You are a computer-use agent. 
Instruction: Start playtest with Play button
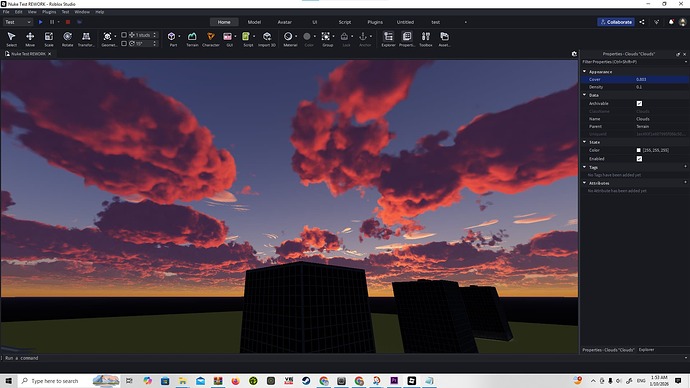40,22
